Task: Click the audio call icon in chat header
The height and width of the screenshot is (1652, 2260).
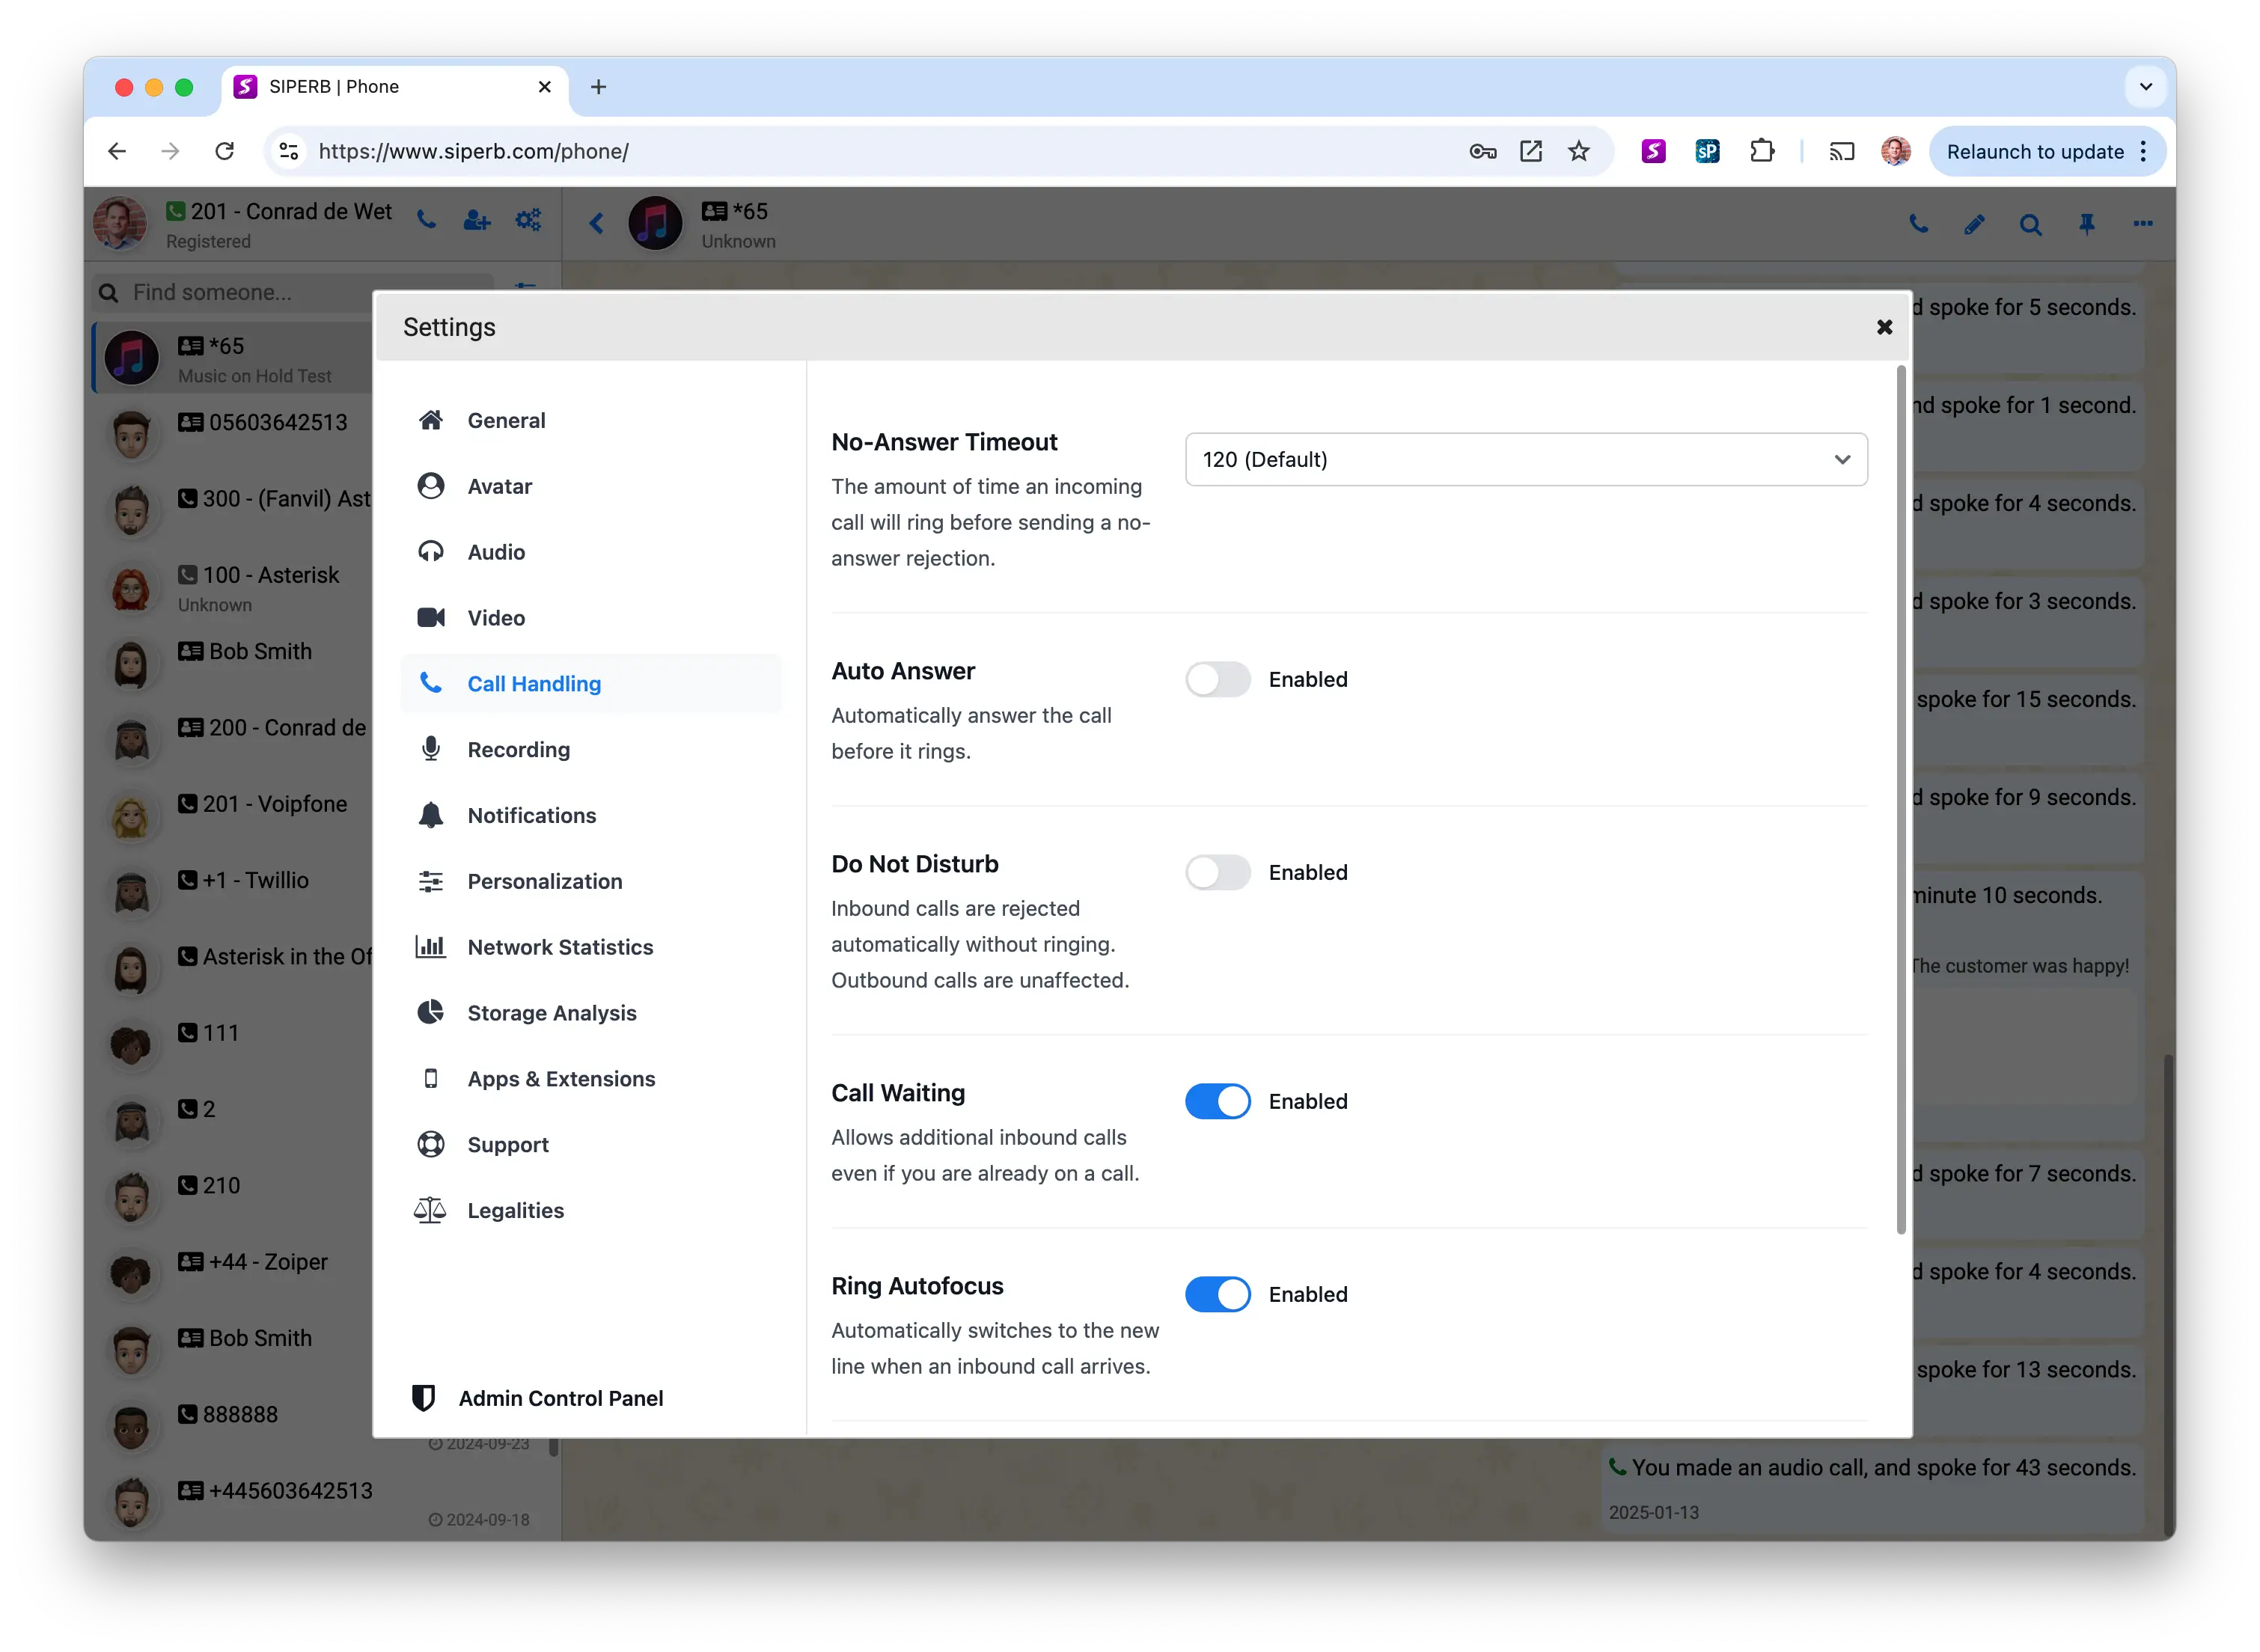Action: (1917, 224)
